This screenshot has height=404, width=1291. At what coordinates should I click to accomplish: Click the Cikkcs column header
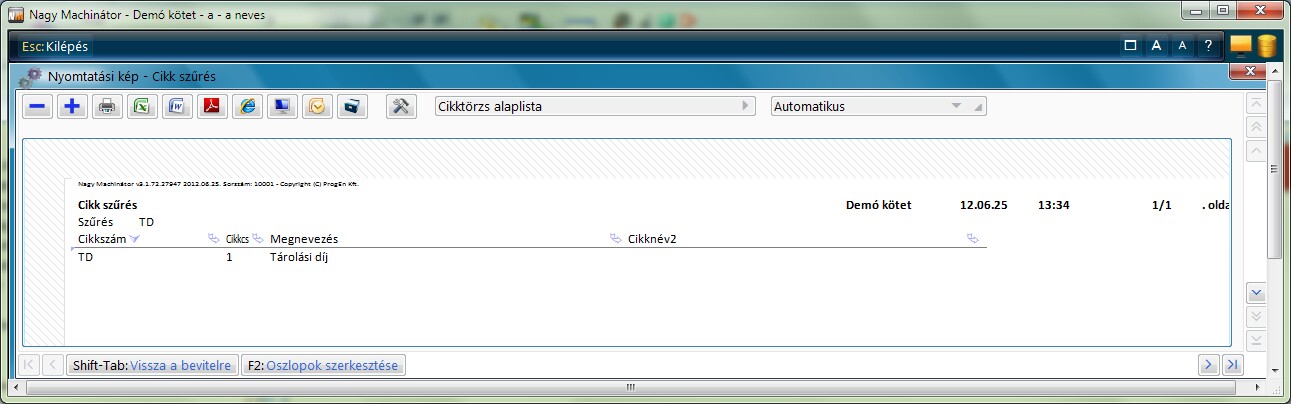click(x=236, y=239)
